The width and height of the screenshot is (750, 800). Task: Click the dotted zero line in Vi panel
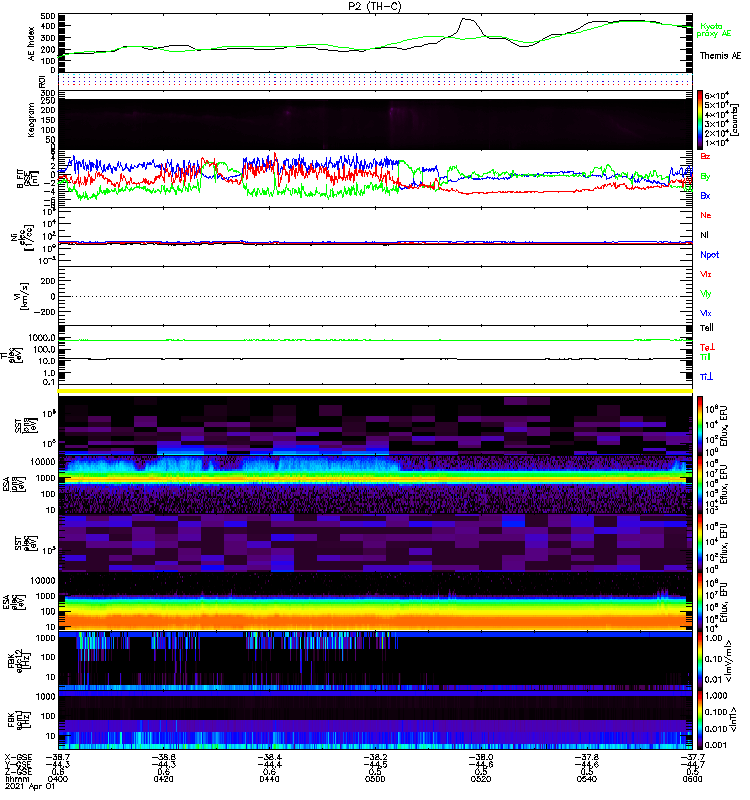(x=375, y=296)
